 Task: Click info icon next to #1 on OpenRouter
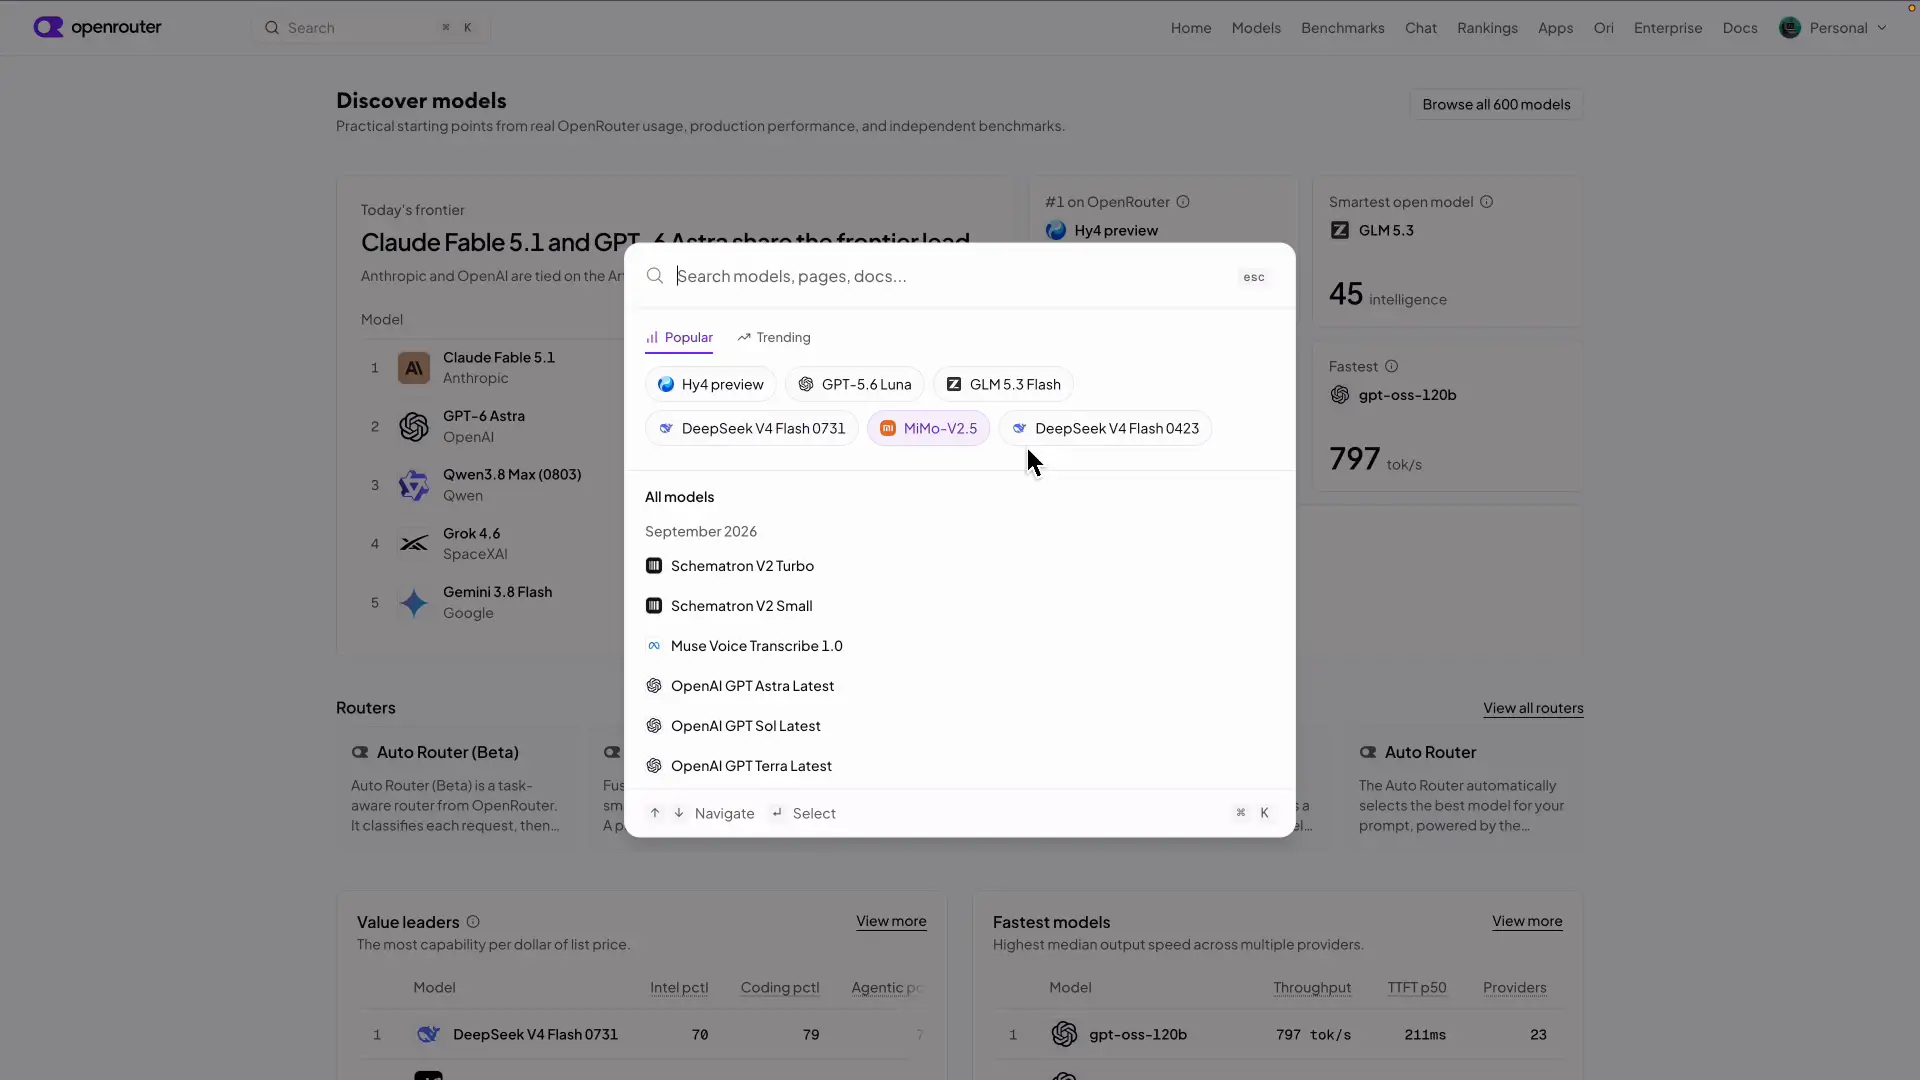1183,202
